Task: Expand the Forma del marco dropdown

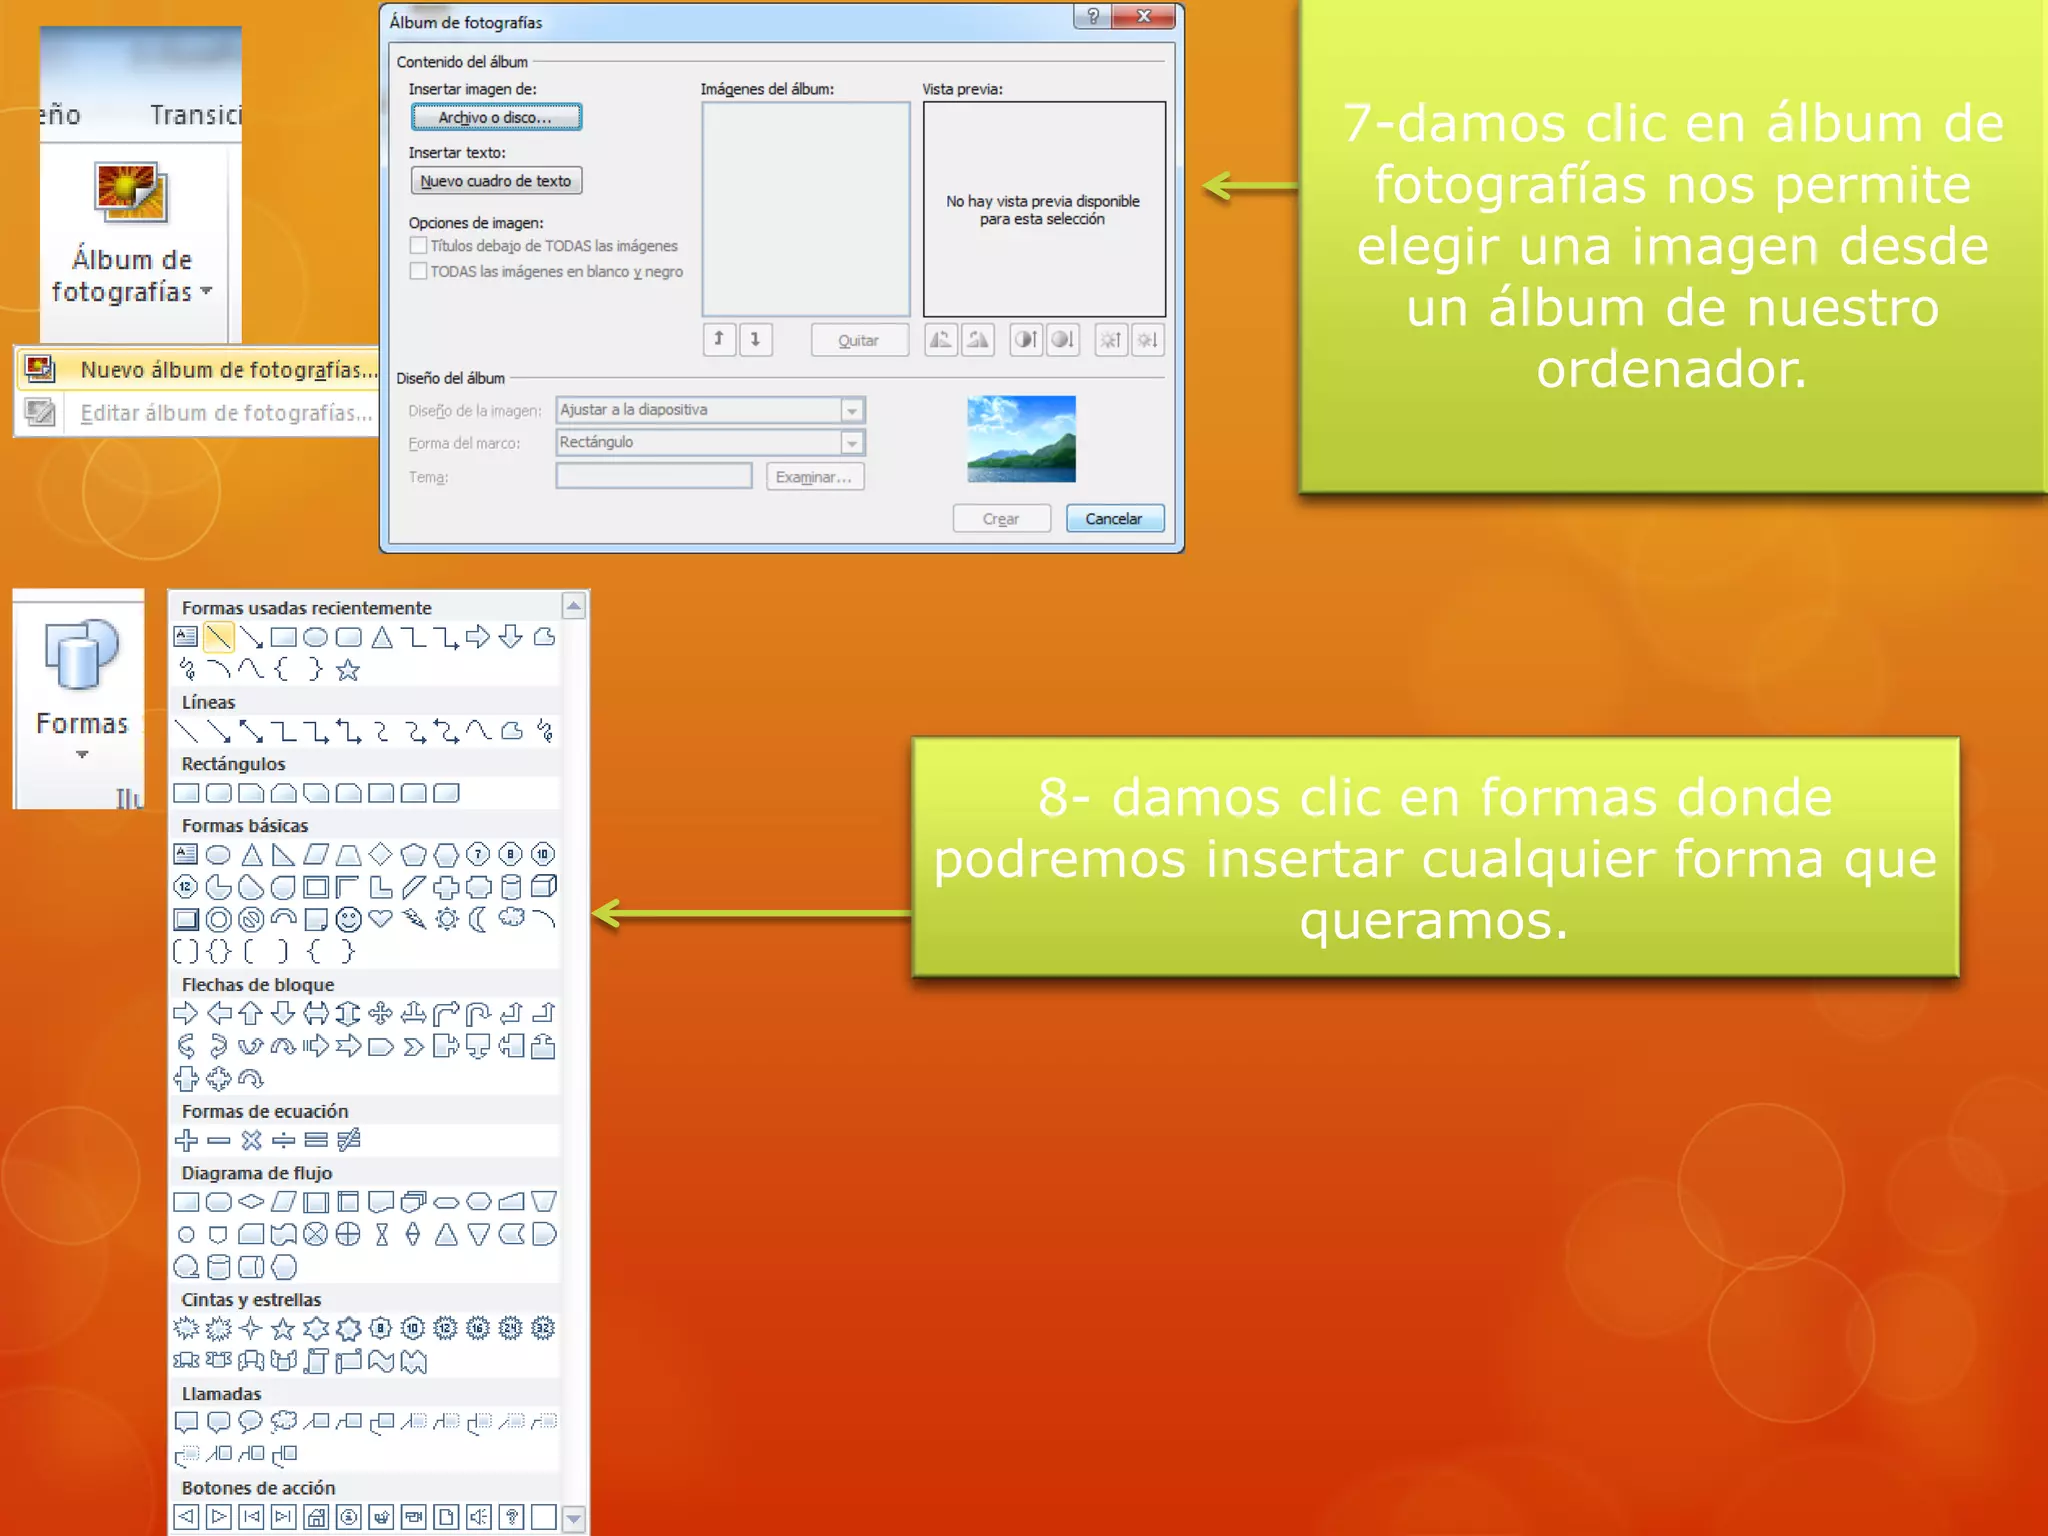Action: click(x=852, y=442)
